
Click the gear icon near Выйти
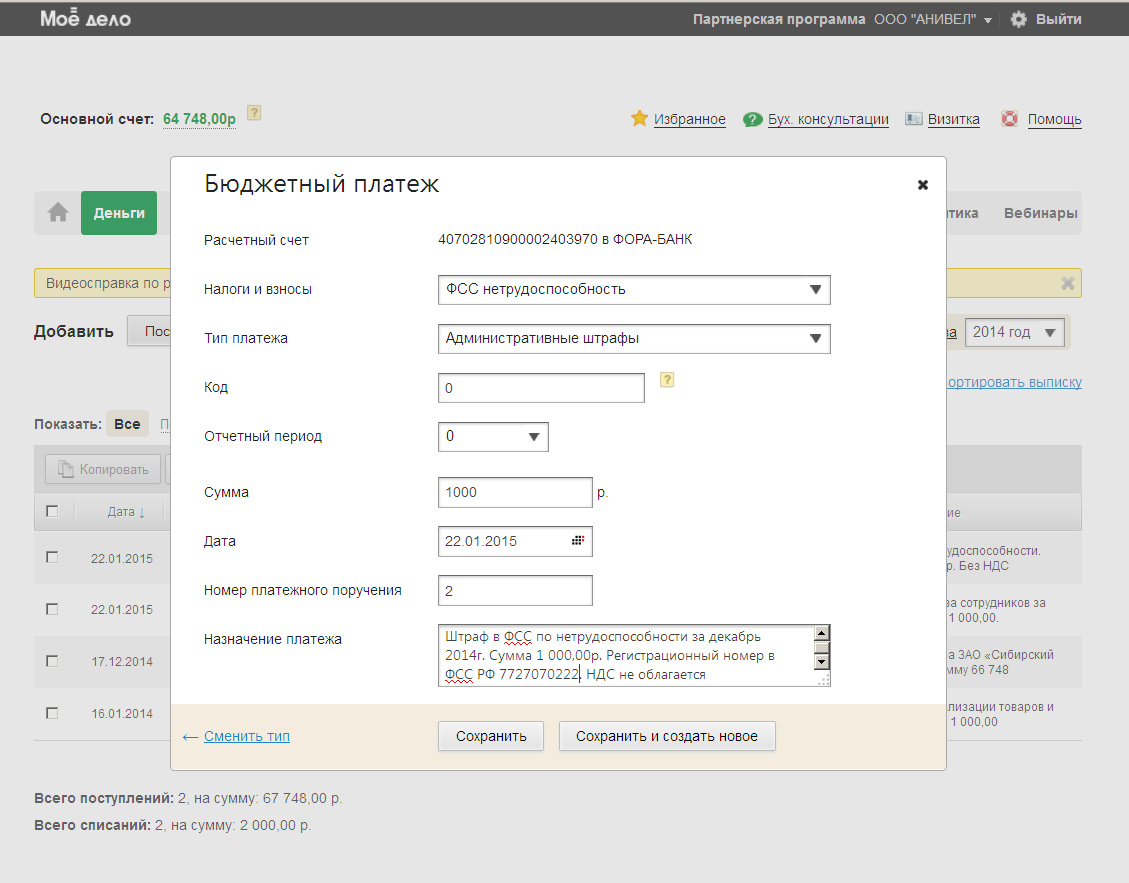(x=1018, y=19)
